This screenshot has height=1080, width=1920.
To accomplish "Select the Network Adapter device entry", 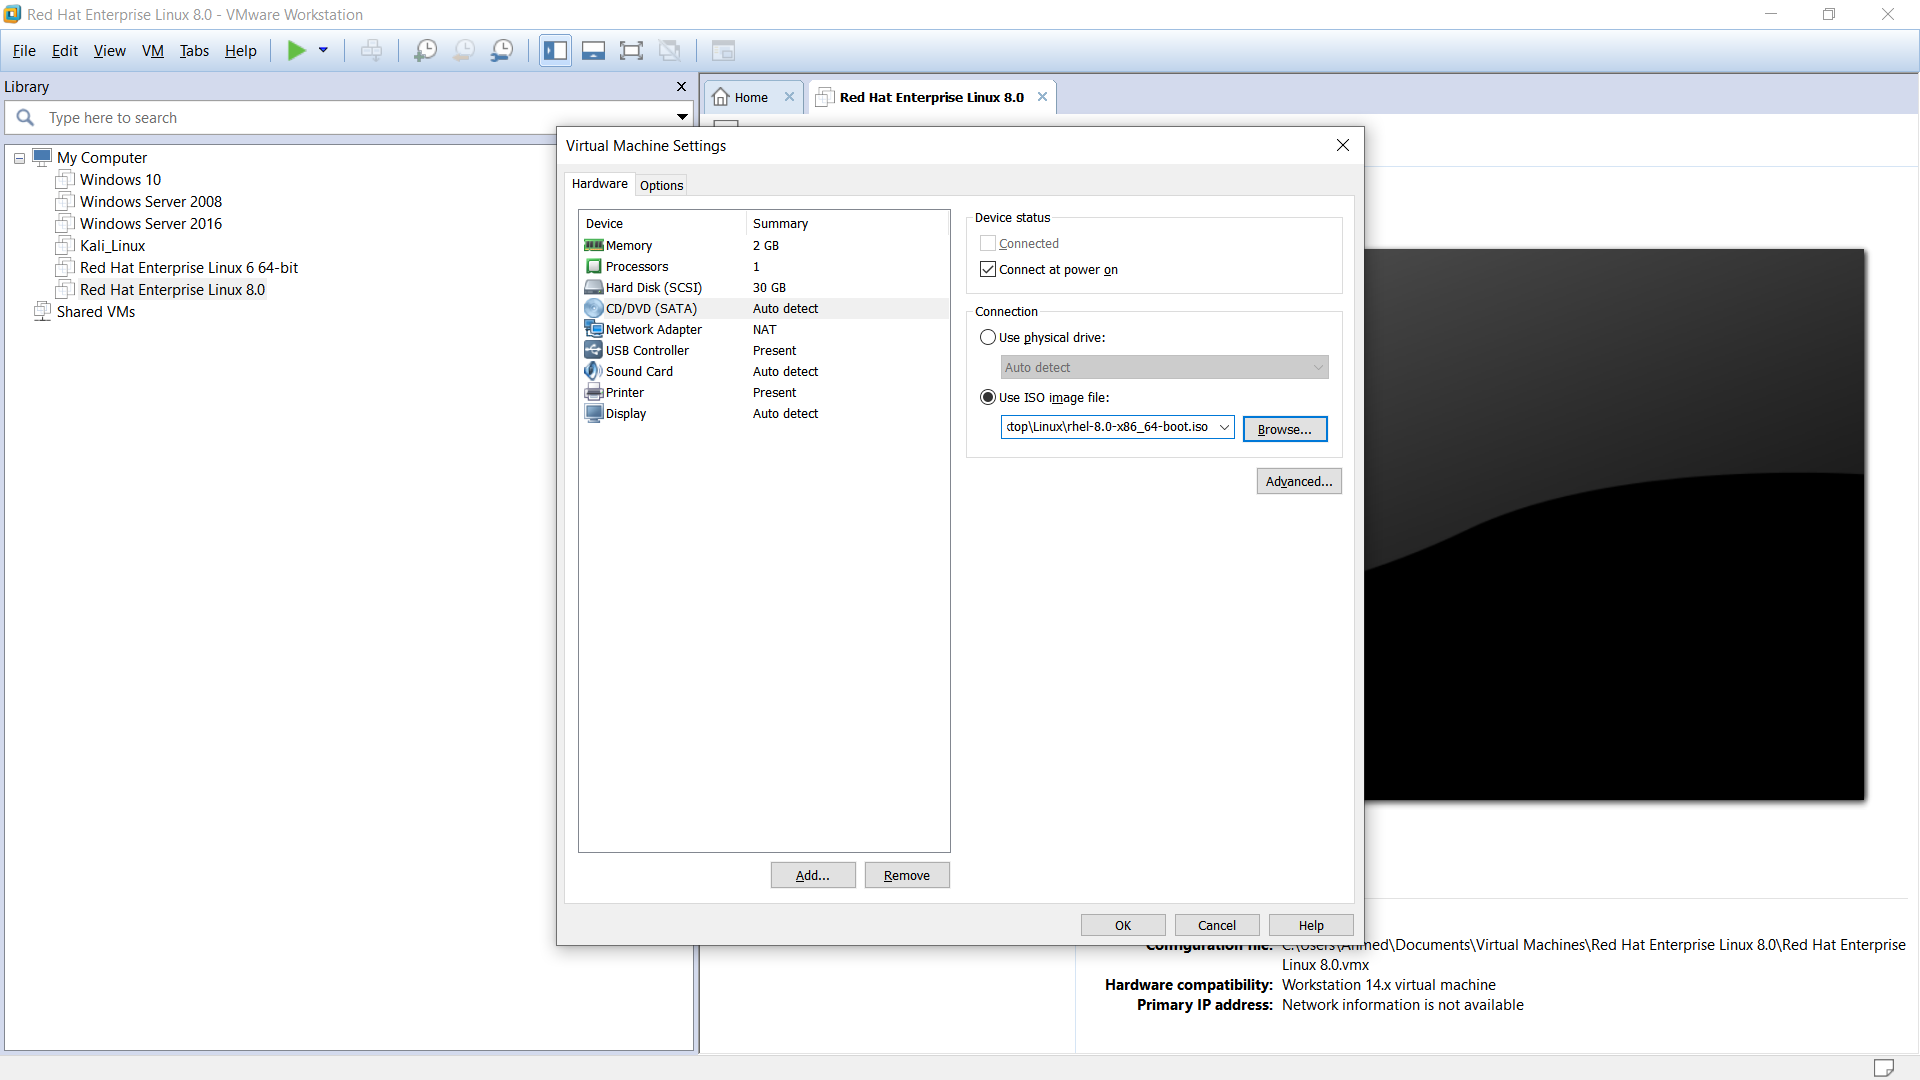I will pos(653,330).
